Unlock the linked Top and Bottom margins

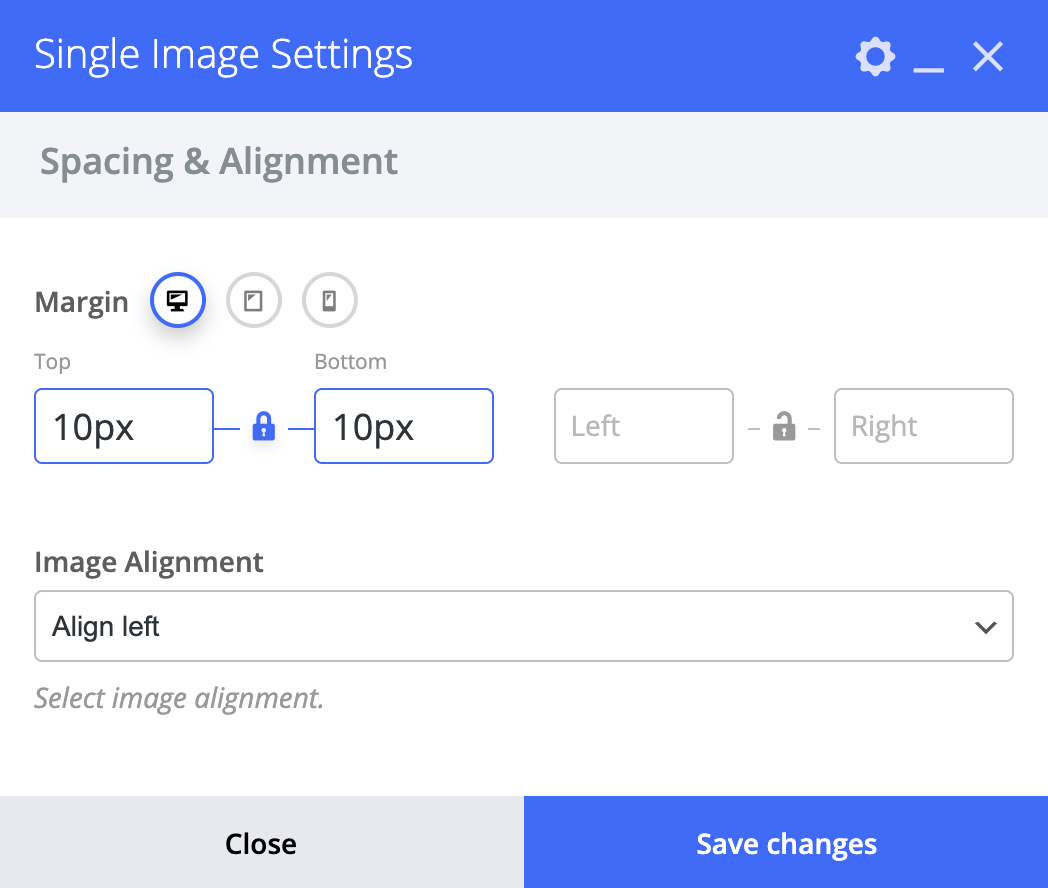pyautogui.click(x=263, y=427)
